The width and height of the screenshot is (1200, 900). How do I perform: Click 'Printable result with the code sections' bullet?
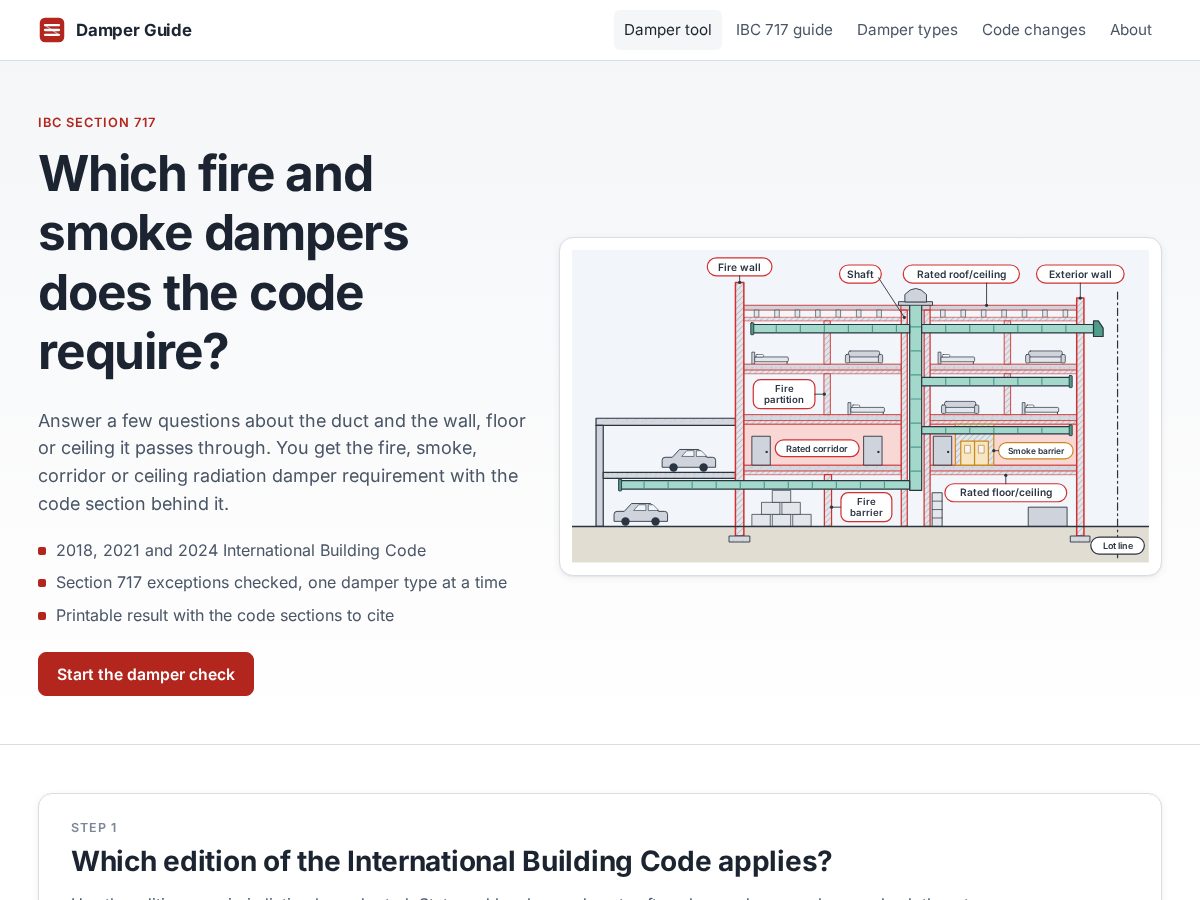[x=225, y=615]
